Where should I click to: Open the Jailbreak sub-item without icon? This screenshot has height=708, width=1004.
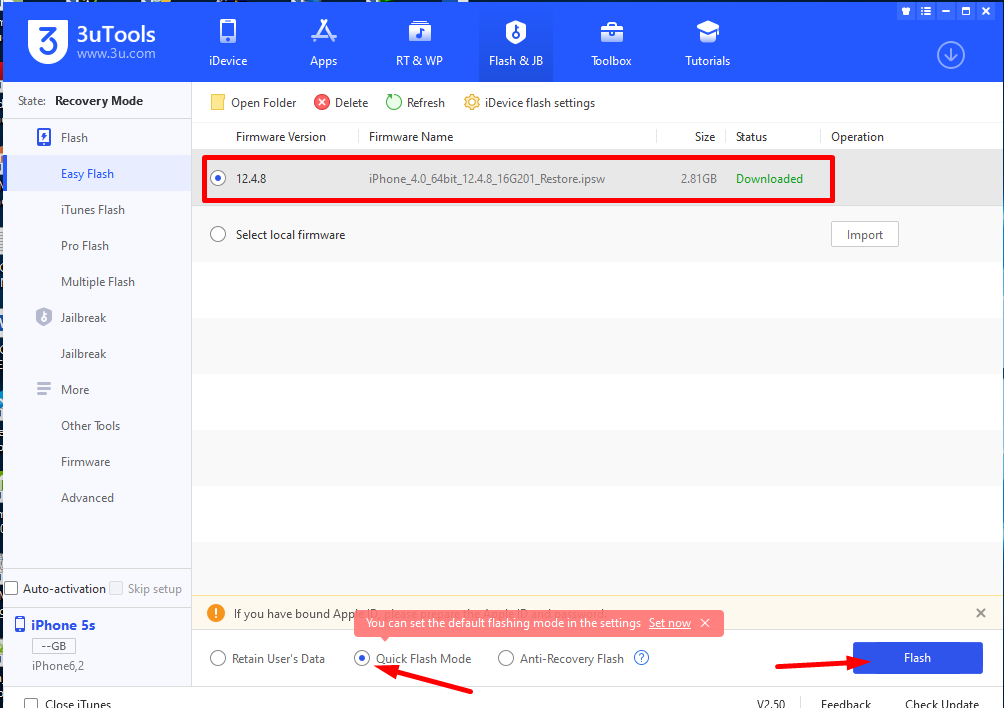click(x=83, y=353)
